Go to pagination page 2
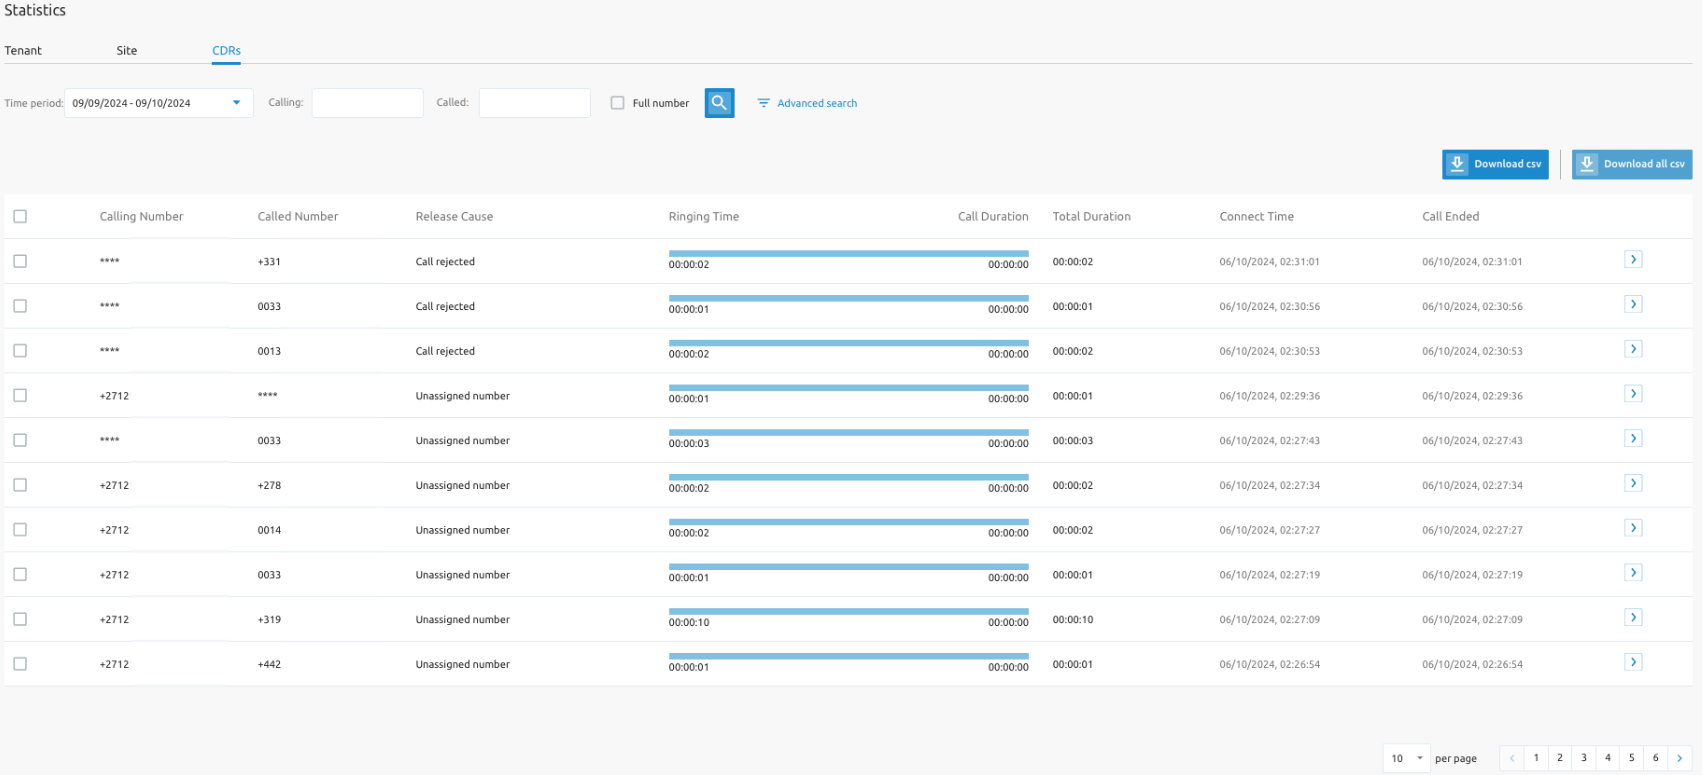The image size is (1704, 775). click(x=1560, y=758)
